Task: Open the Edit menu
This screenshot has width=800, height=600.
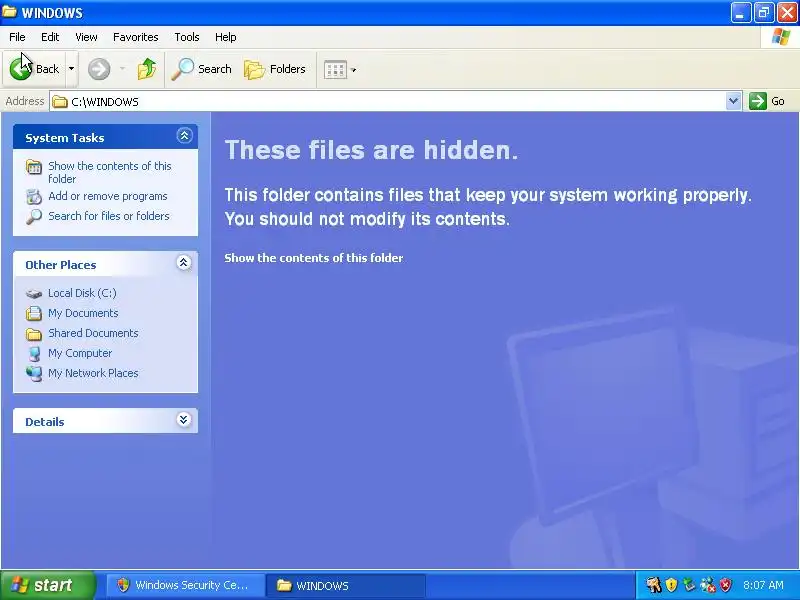Action: click(50, 37)
